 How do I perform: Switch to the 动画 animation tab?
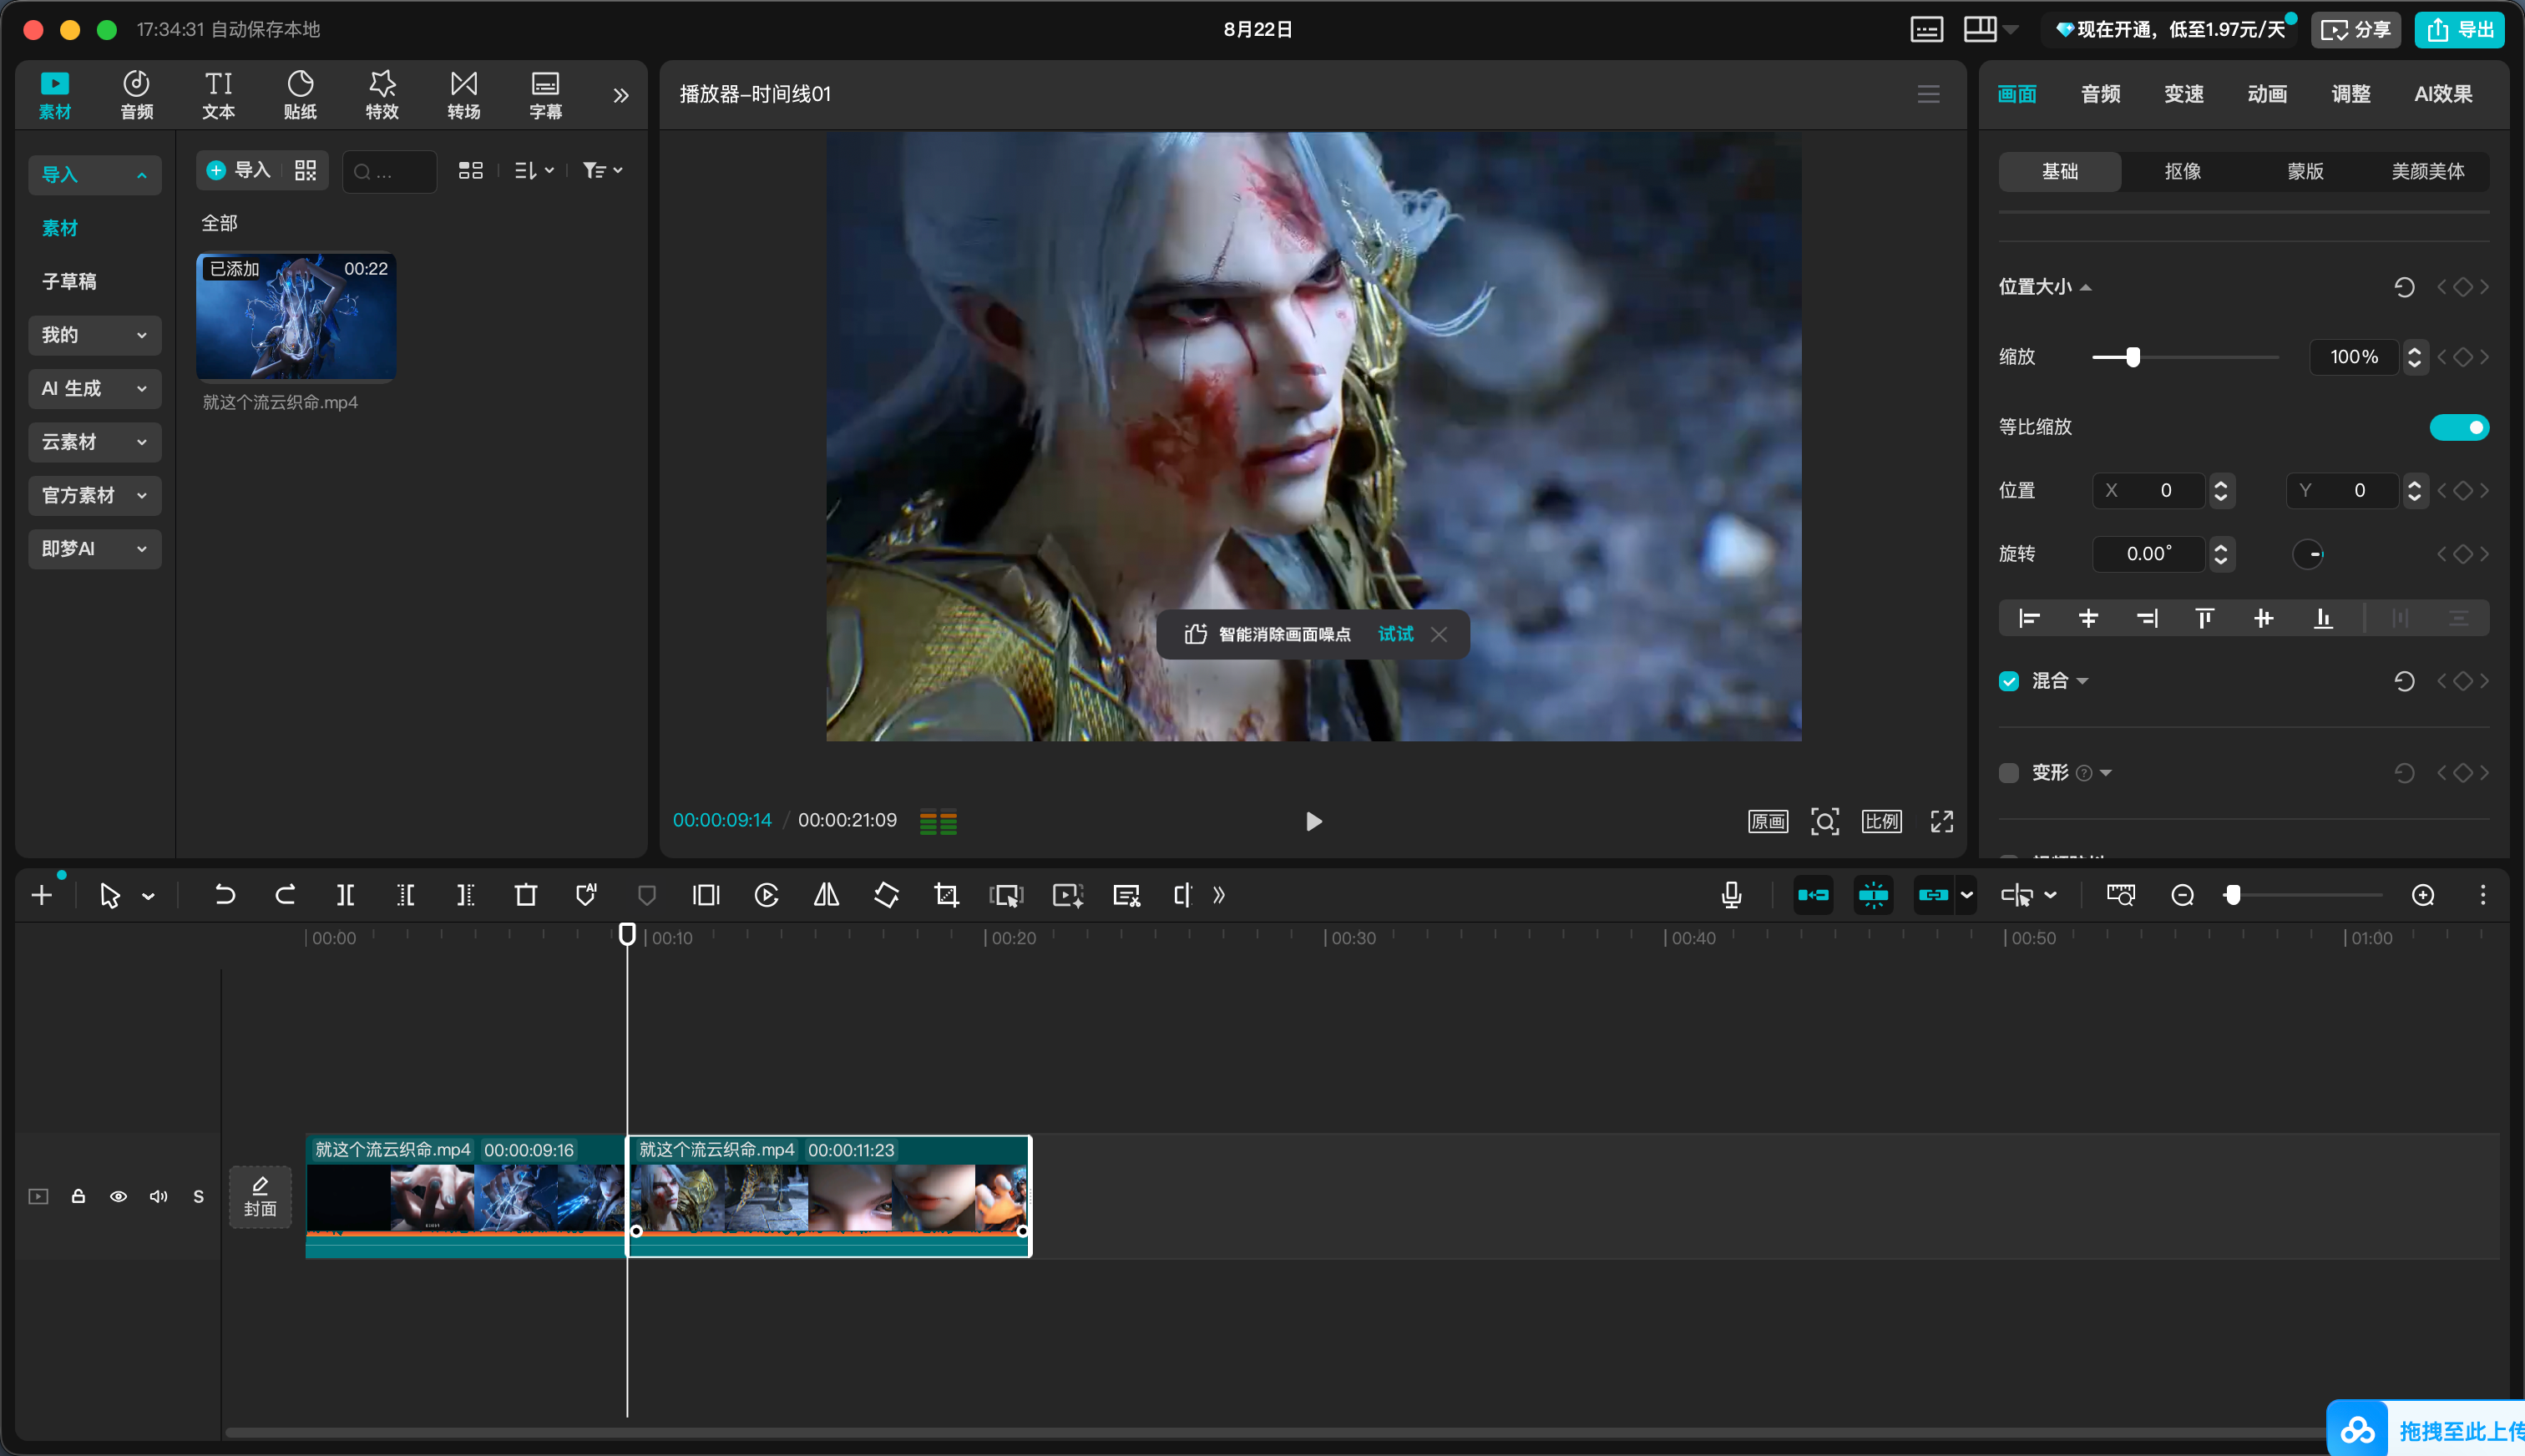click(x=2267, y=94)
